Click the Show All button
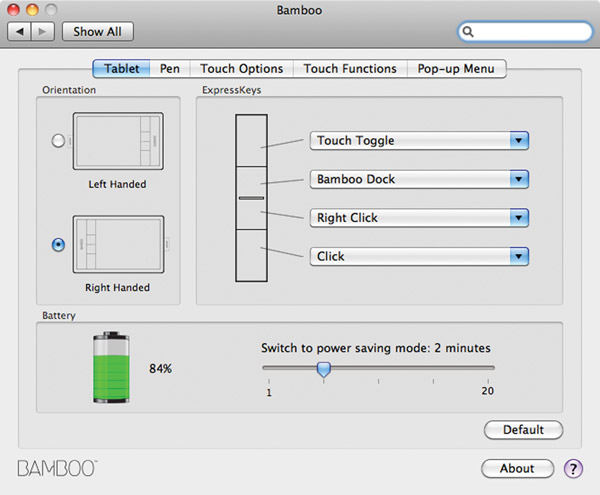600x495 pixels. pyautogui.click(x=98, y=31)
